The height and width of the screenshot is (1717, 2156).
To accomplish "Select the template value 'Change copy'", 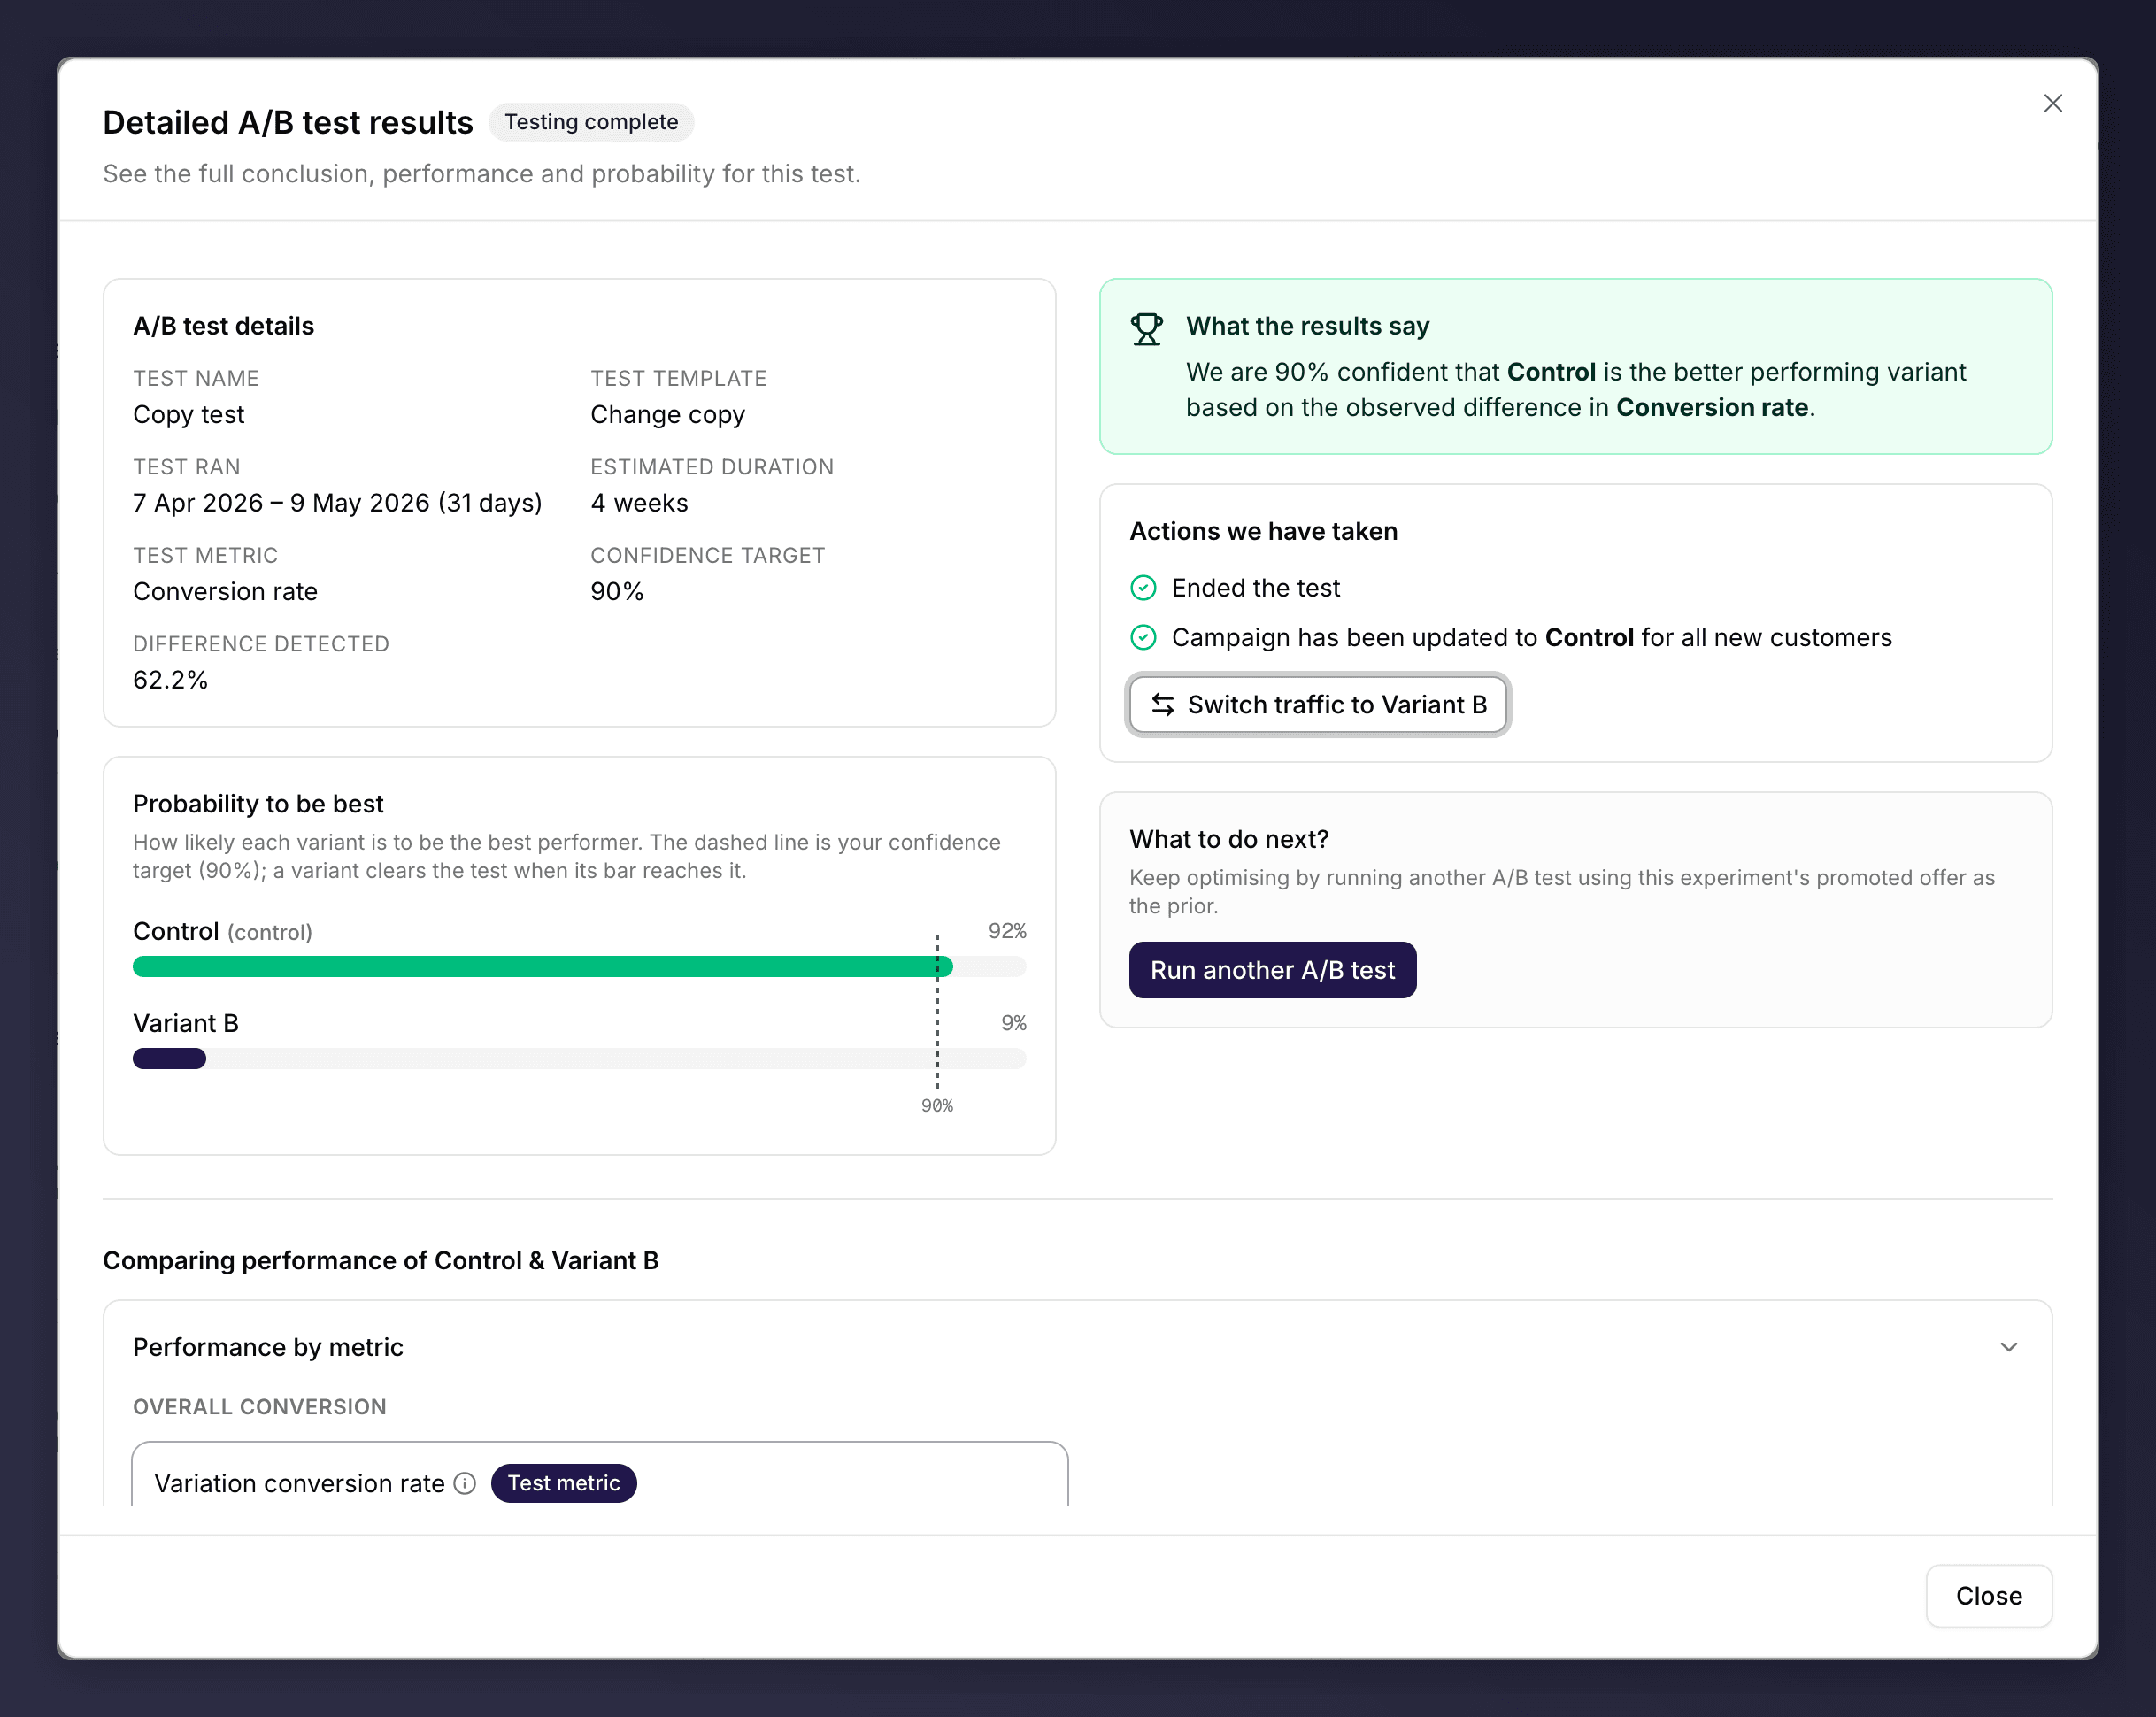I will click(x=667, y=415).
